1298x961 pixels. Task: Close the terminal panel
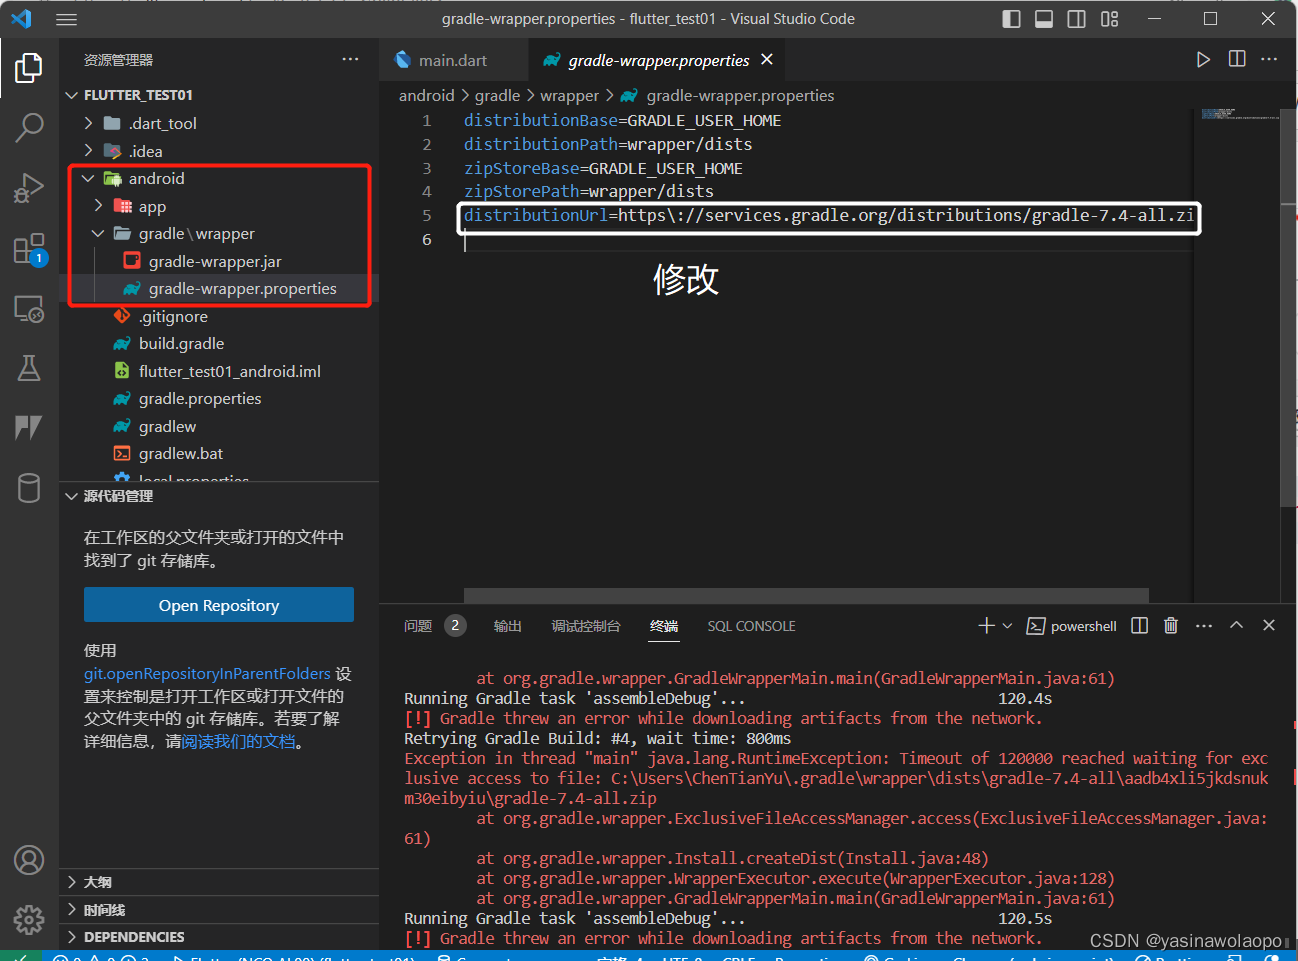pos(1269,625)
